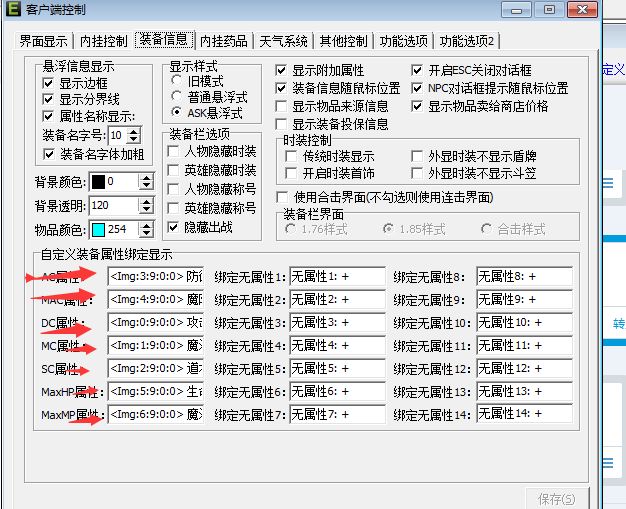Click the 装备名字号 spinner arrows
The width and height of the screenshot is (626, 509).
pos(134,135)
